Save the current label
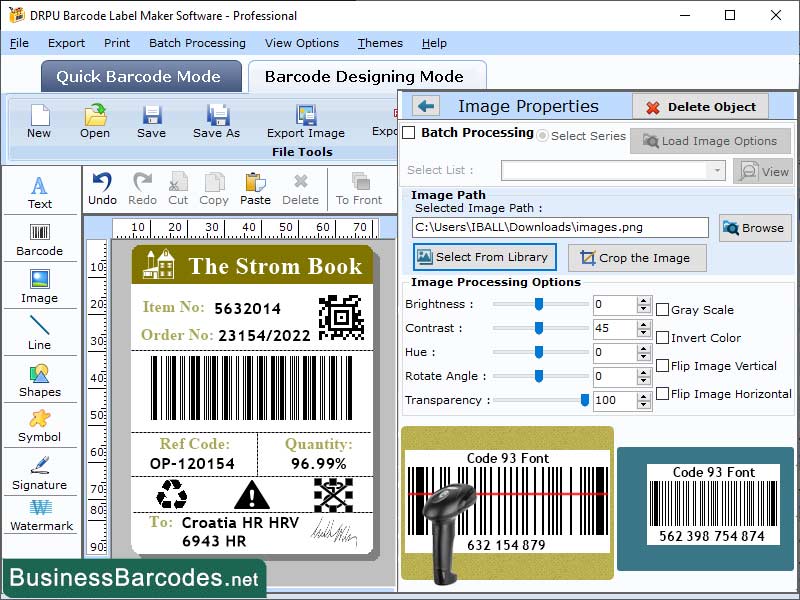 (152, 121)
